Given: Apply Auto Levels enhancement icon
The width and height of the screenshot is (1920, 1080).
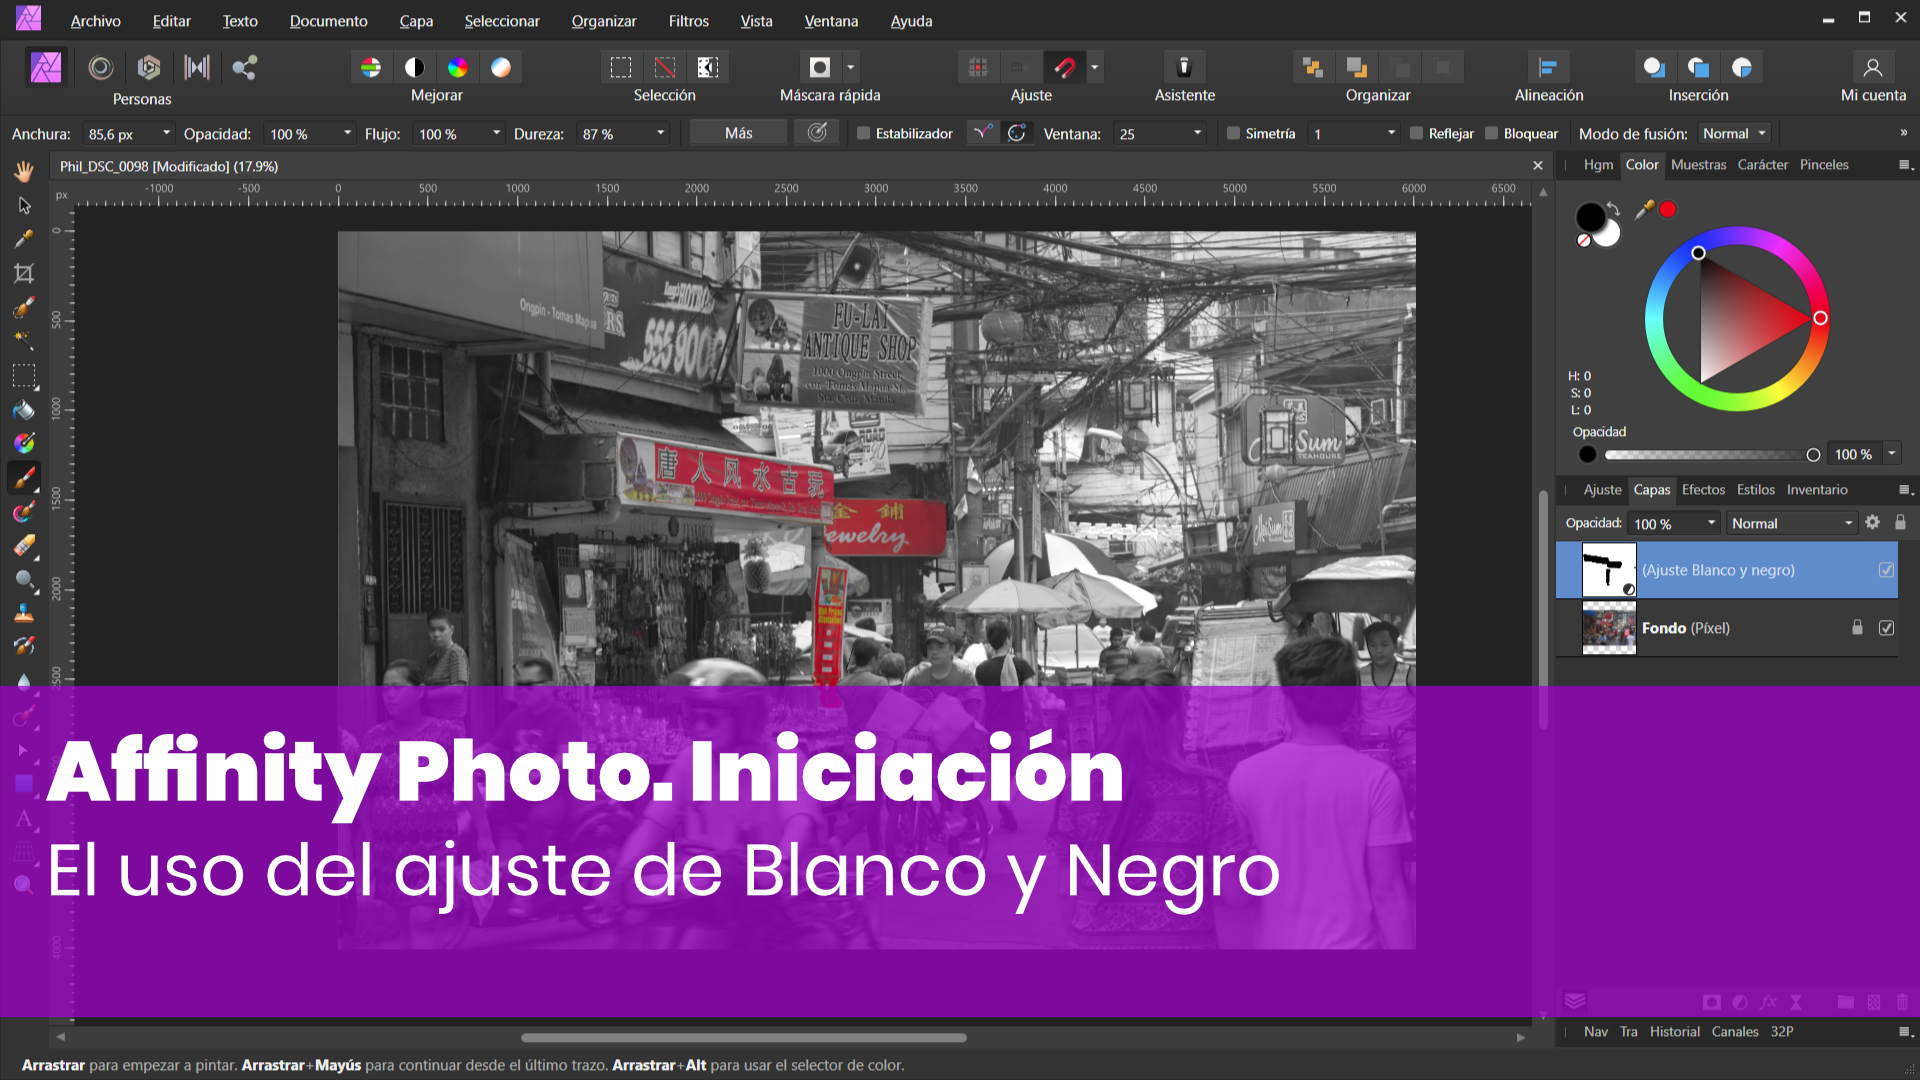Looking at the screenshot, I should coord(371,67).
